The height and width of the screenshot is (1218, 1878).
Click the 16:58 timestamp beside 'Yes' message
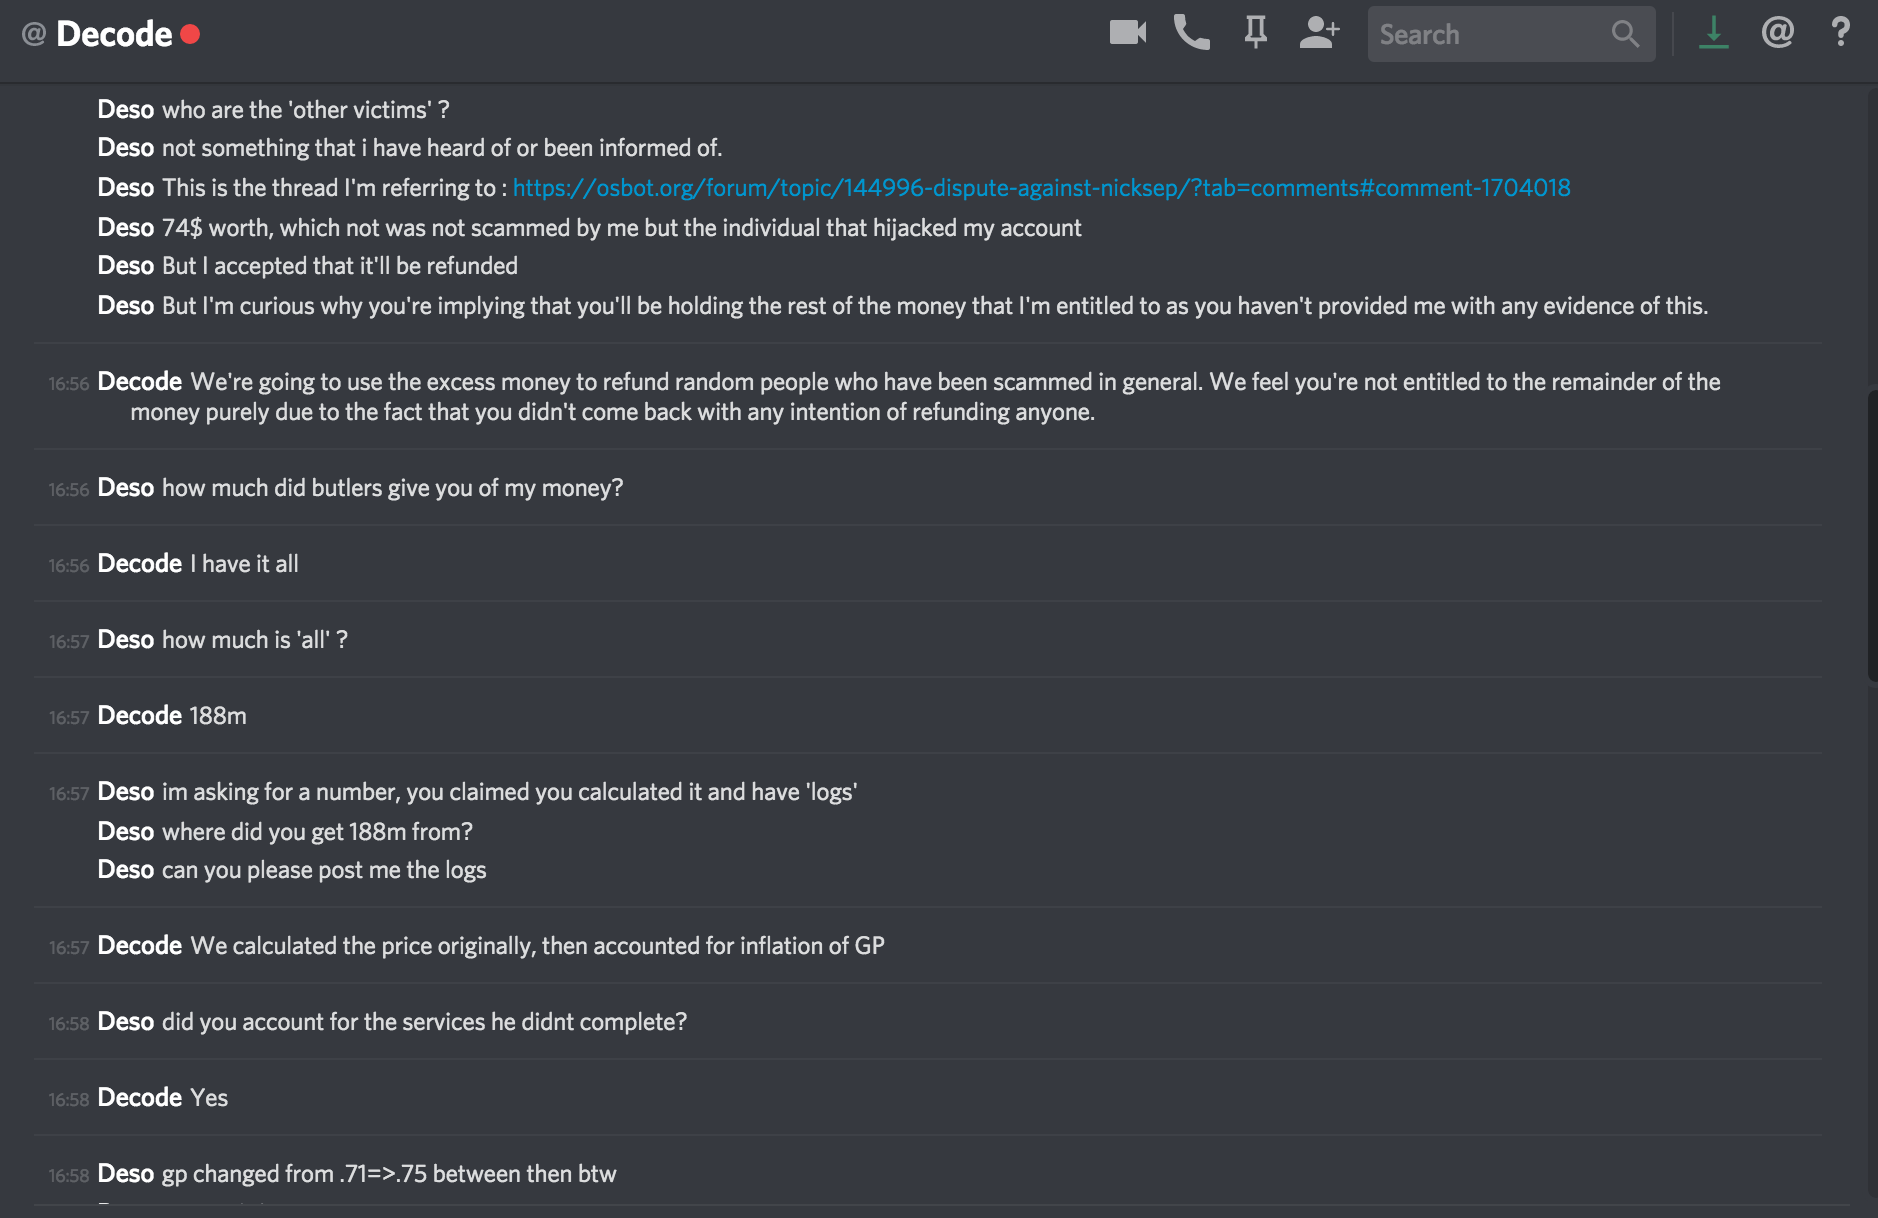pos(69,1100)
